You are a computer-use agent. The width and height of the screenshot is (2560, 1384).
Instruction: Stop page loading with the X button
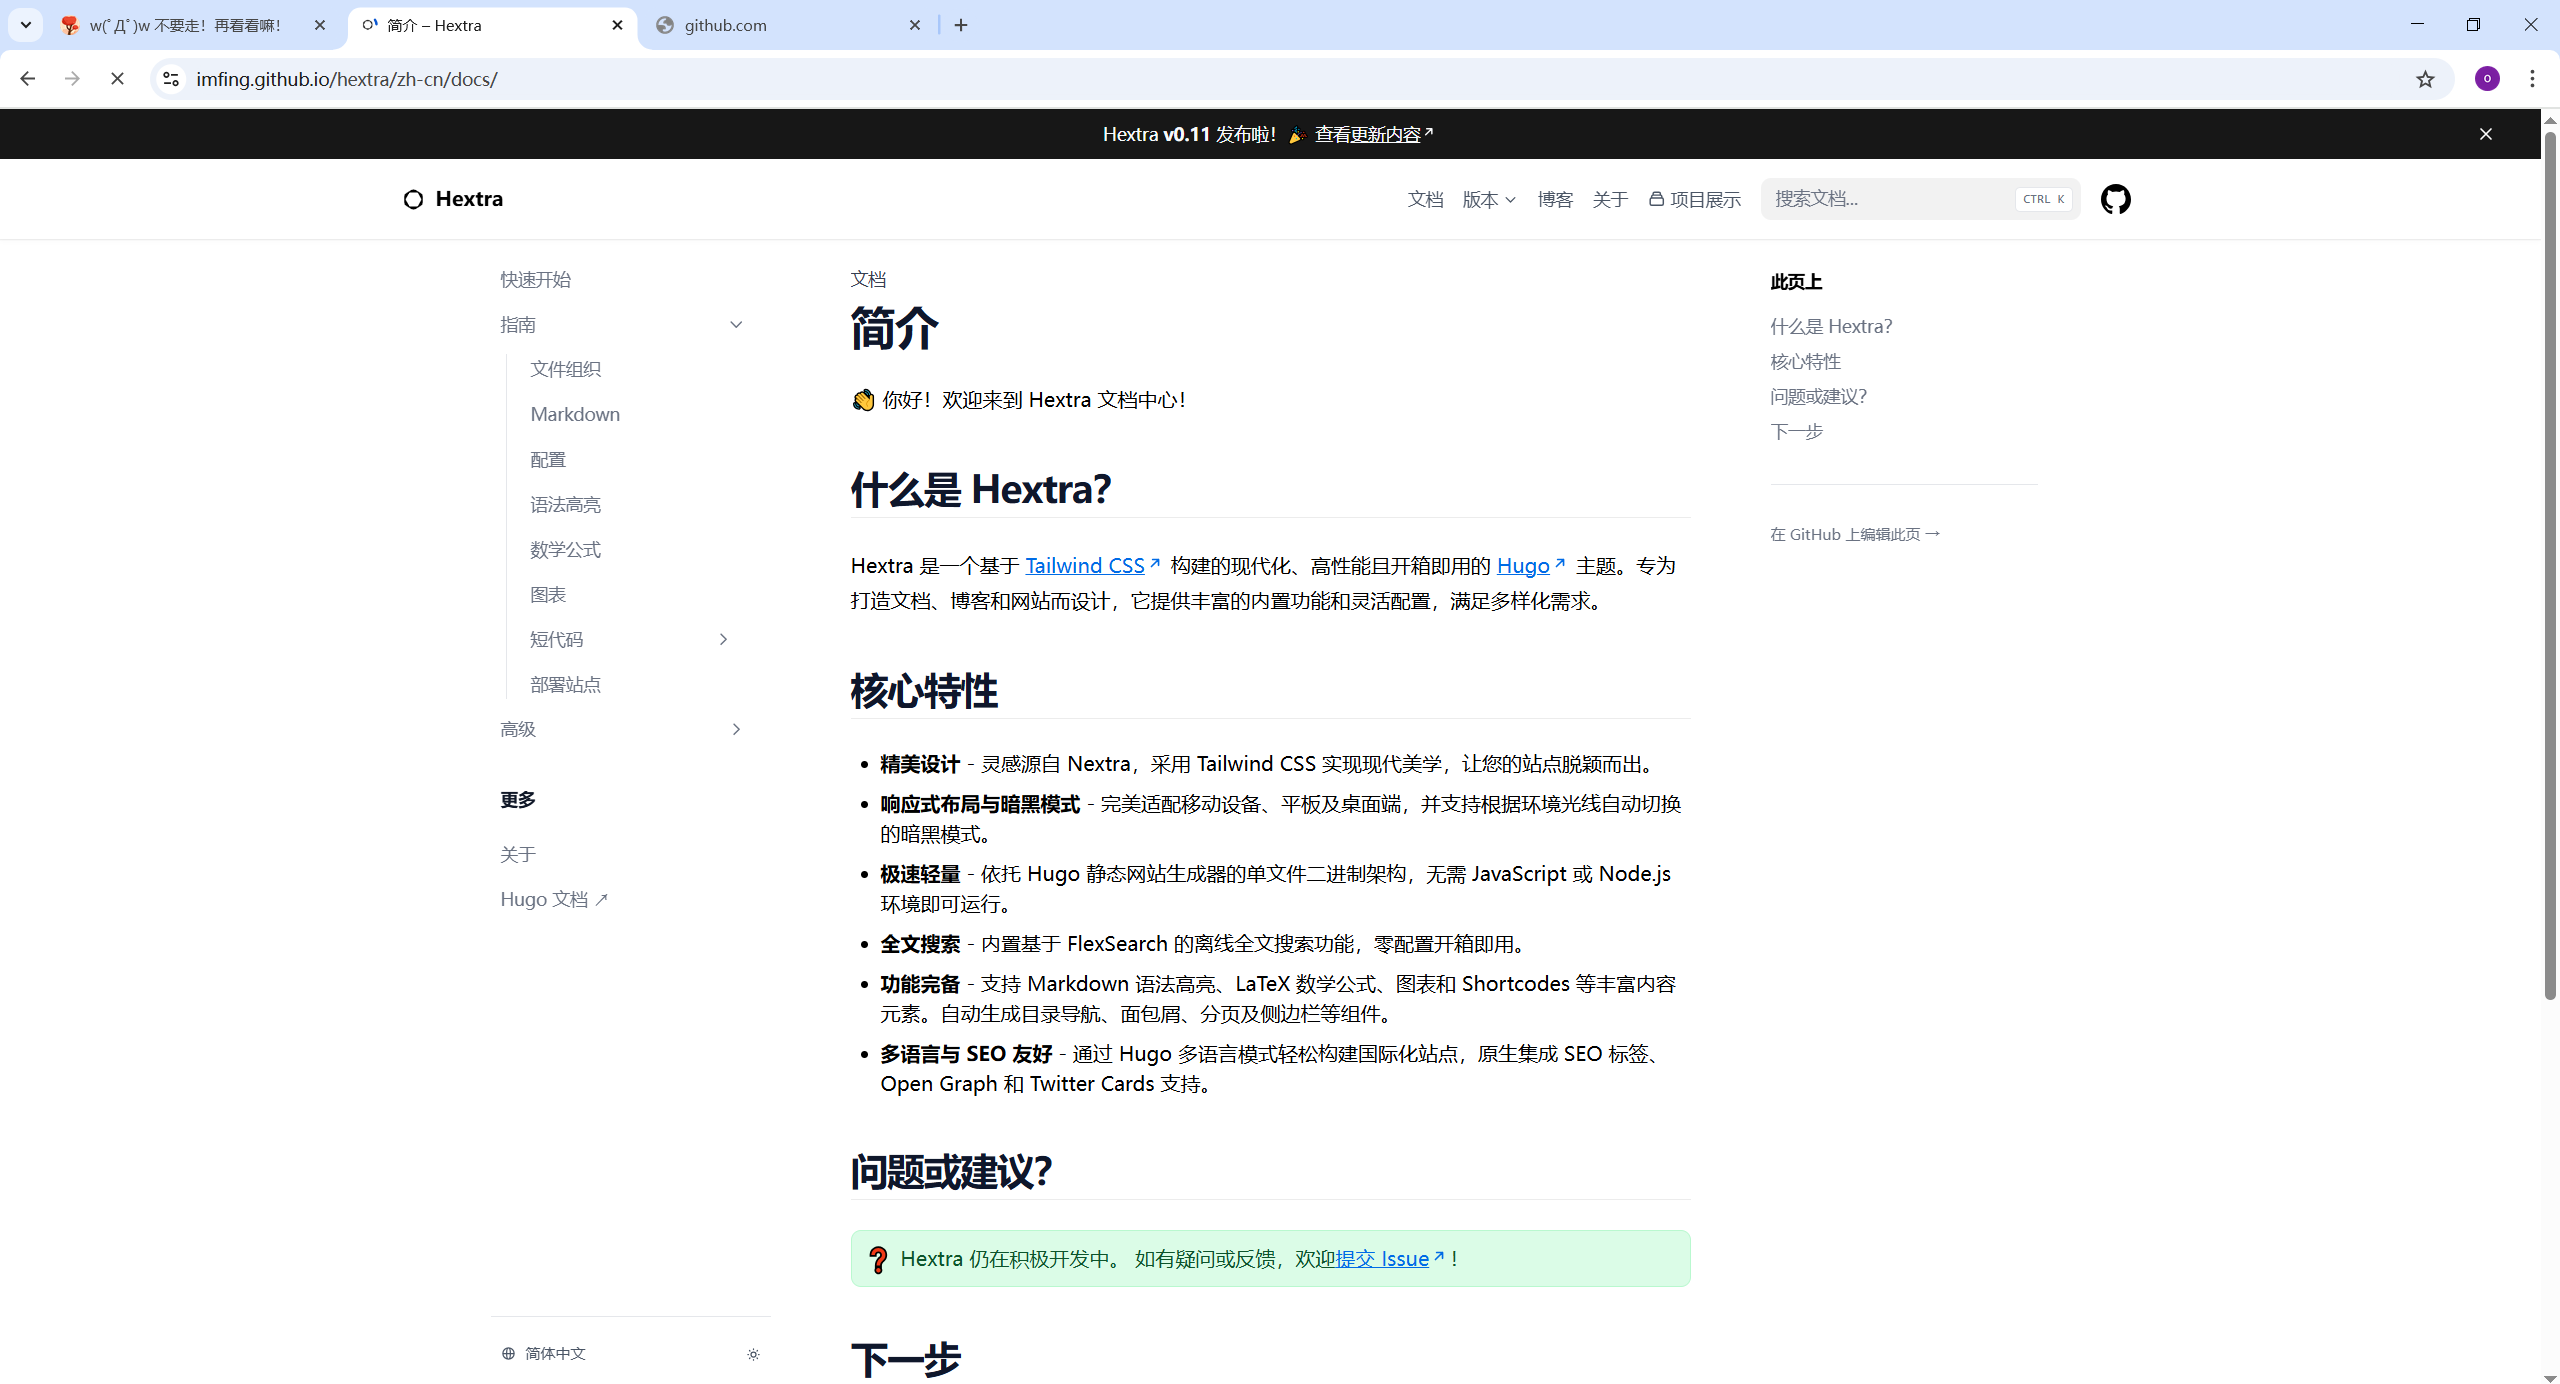(x=117, y=79)
